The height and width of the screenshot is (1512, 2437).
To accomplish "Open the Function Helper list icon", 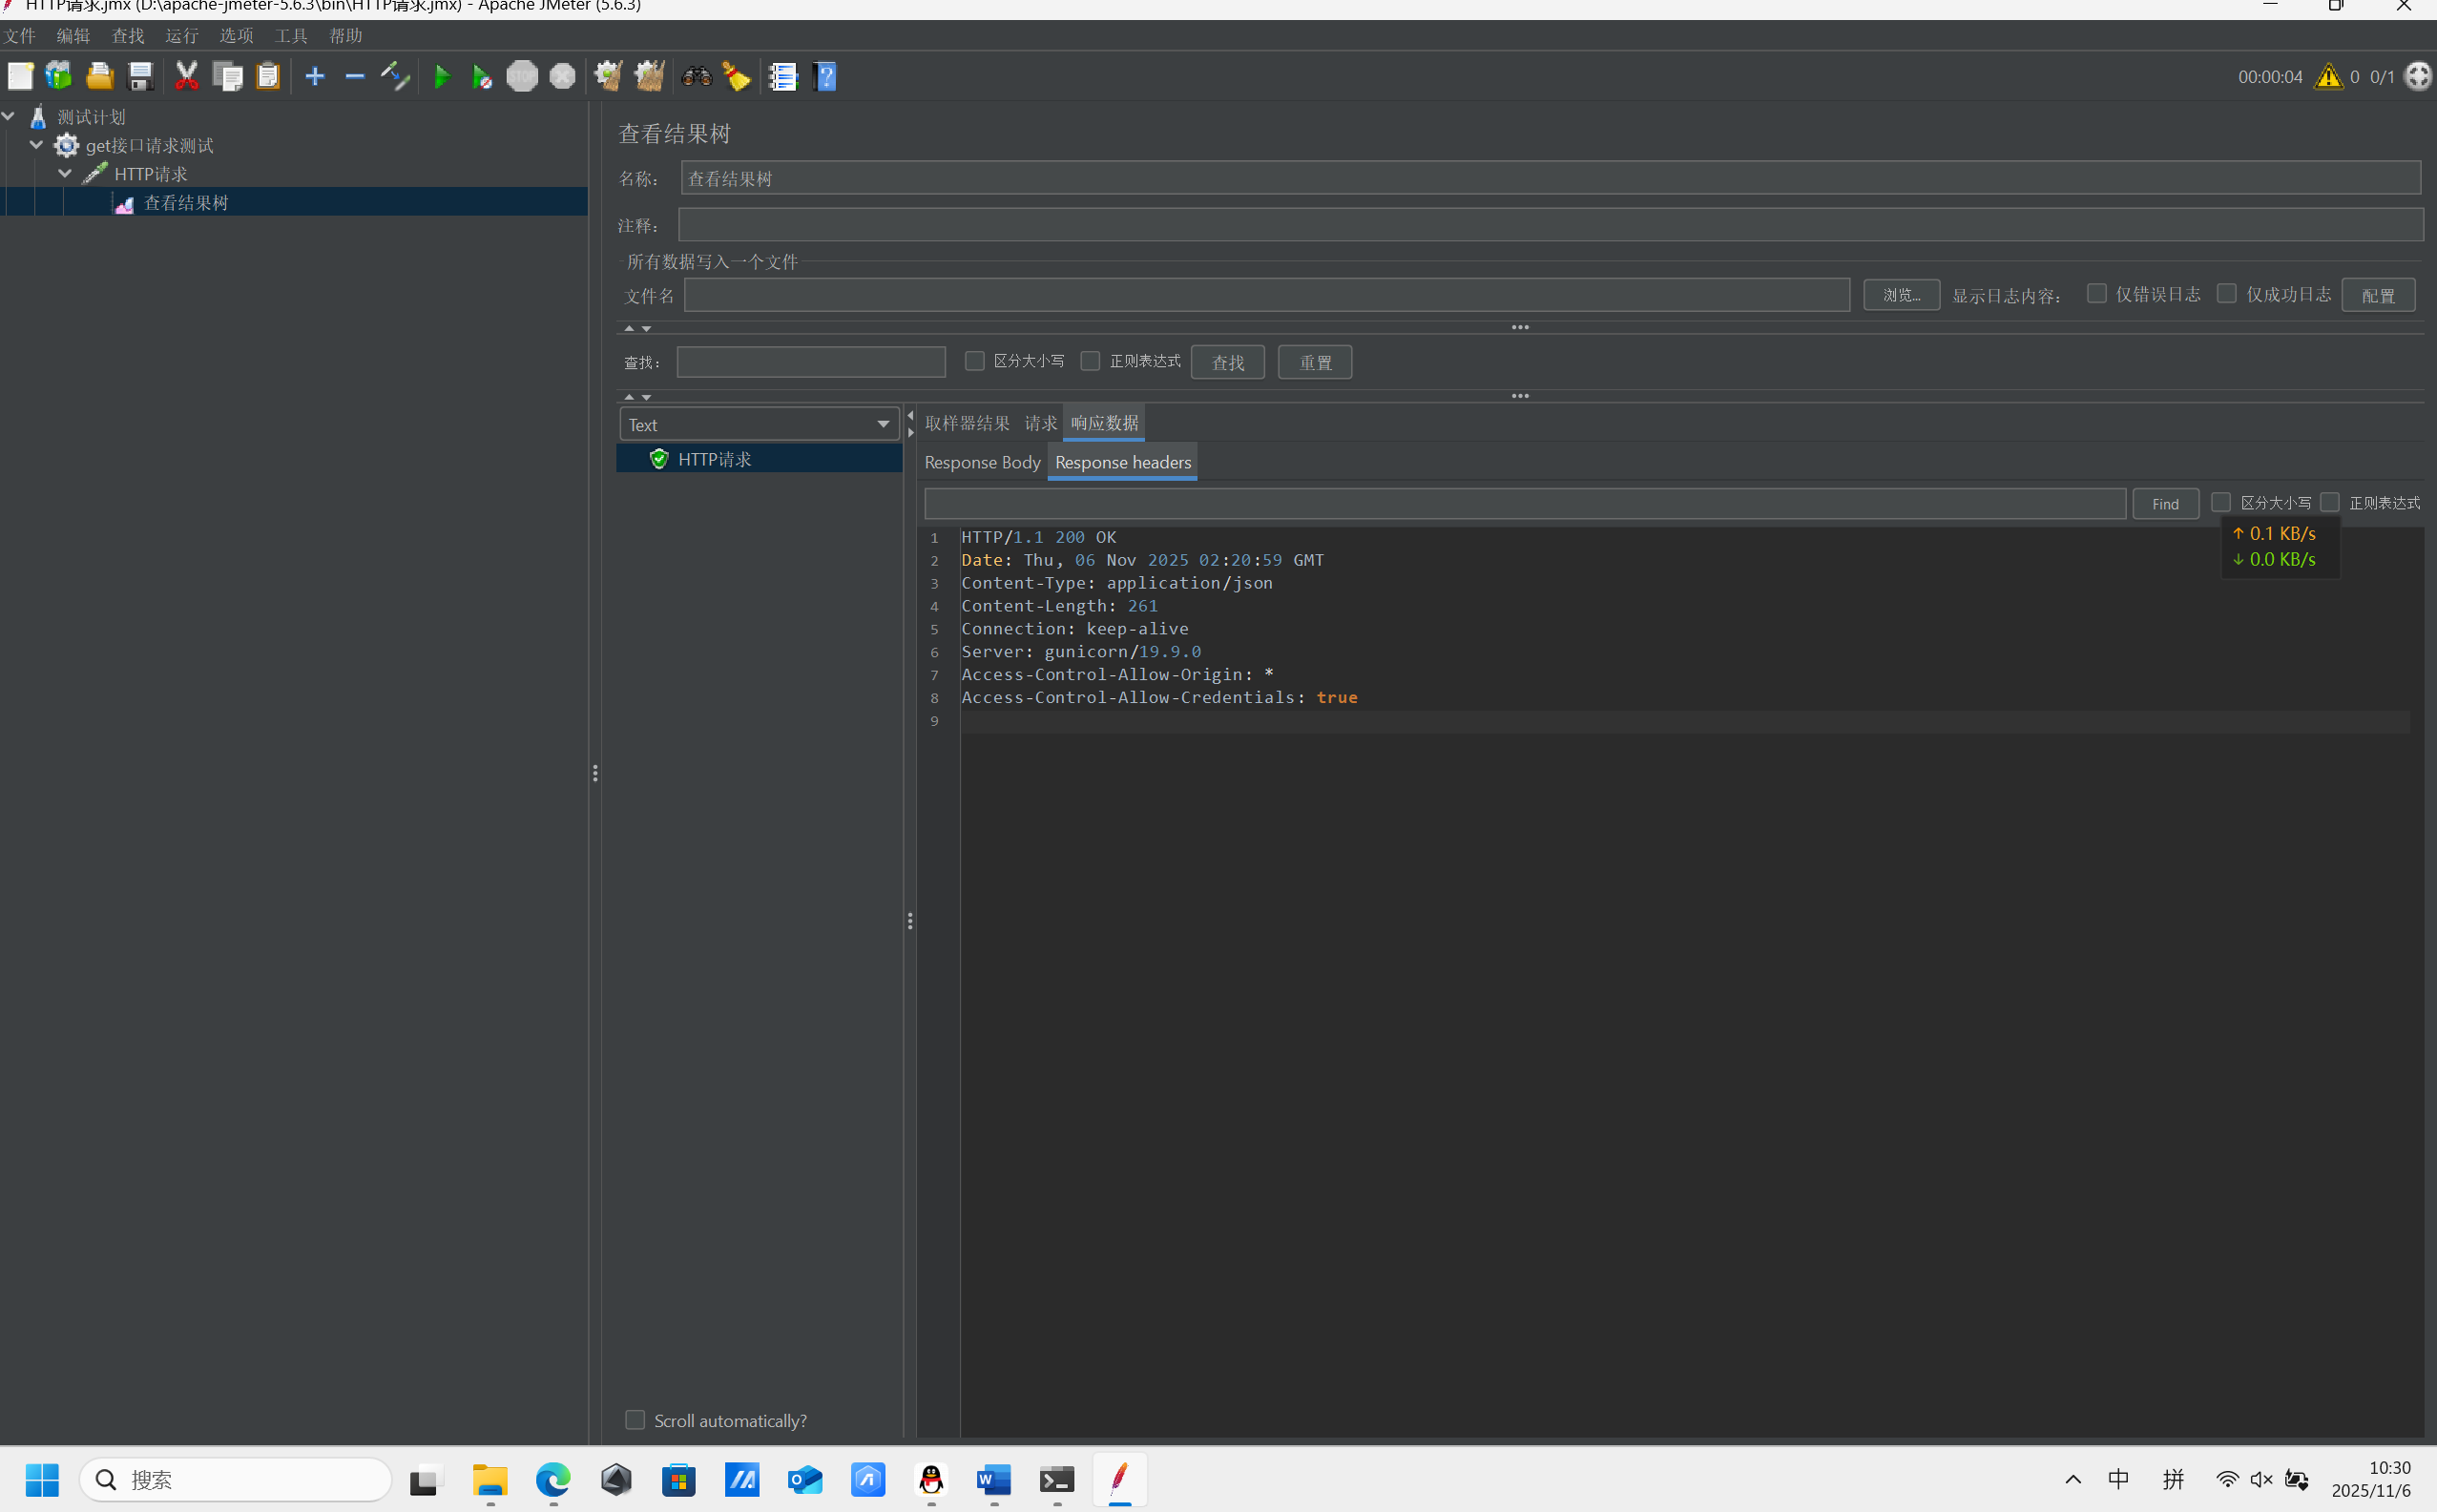I will pos(783,77).
